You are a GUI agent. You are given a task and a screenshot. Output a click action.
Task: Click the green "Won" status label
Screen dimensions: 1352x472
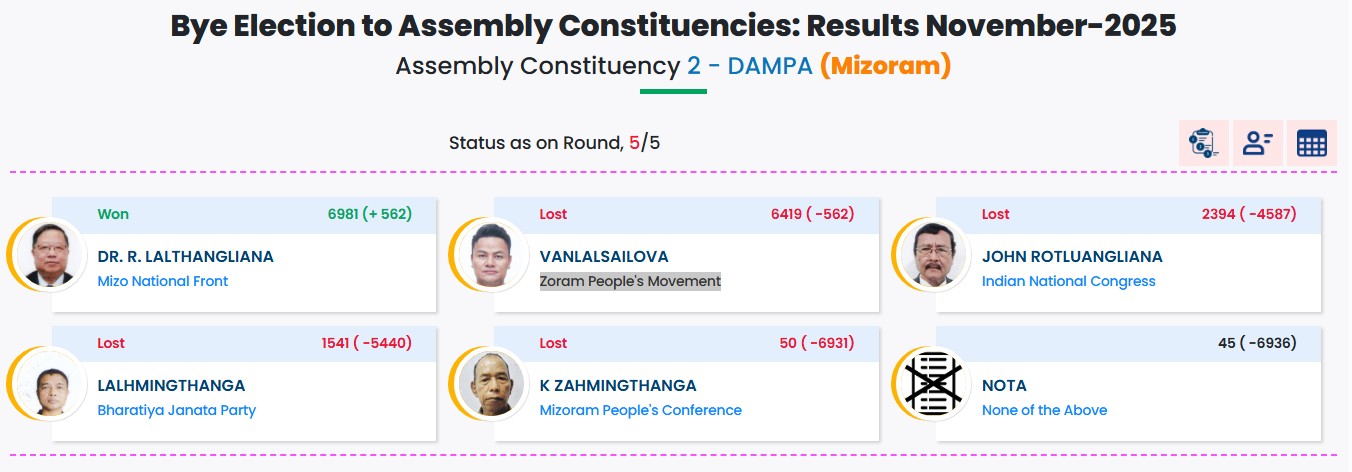(113, 214)
